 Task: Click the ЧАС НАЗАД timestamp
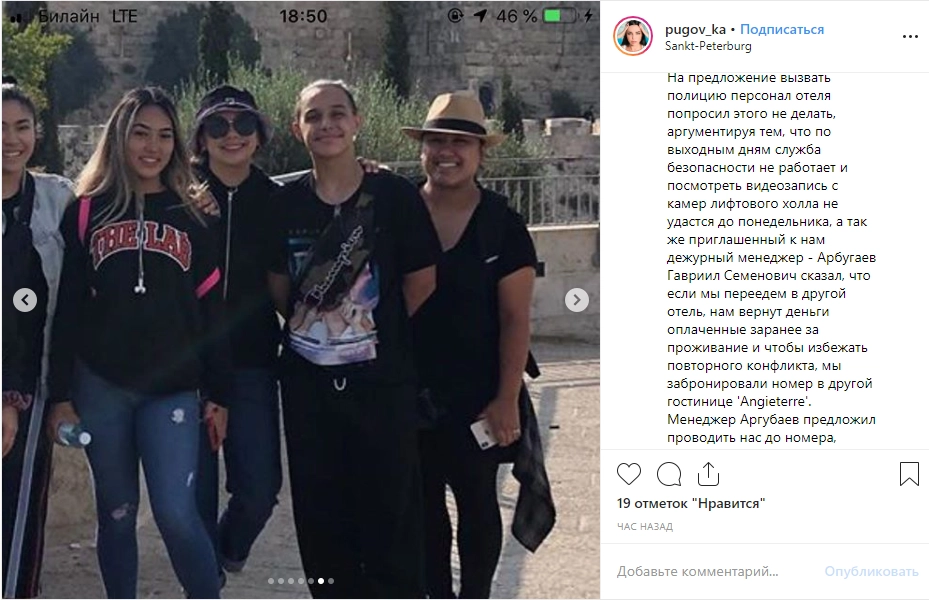[645, 527]
